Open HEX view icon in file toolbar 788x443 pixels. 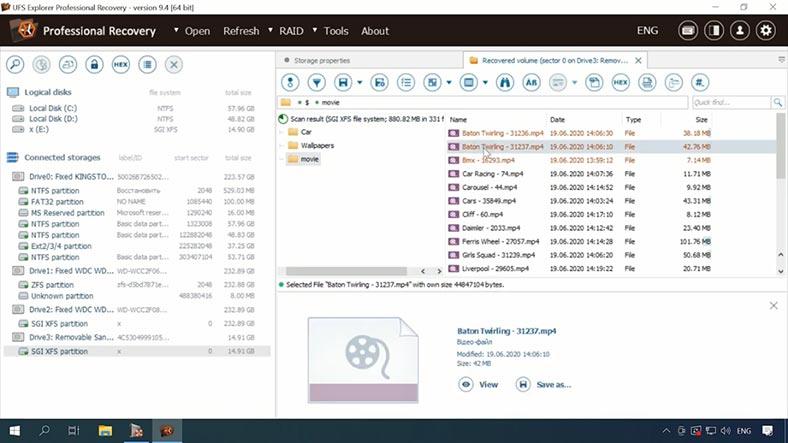pyautogui.click(x=621, y=82)
